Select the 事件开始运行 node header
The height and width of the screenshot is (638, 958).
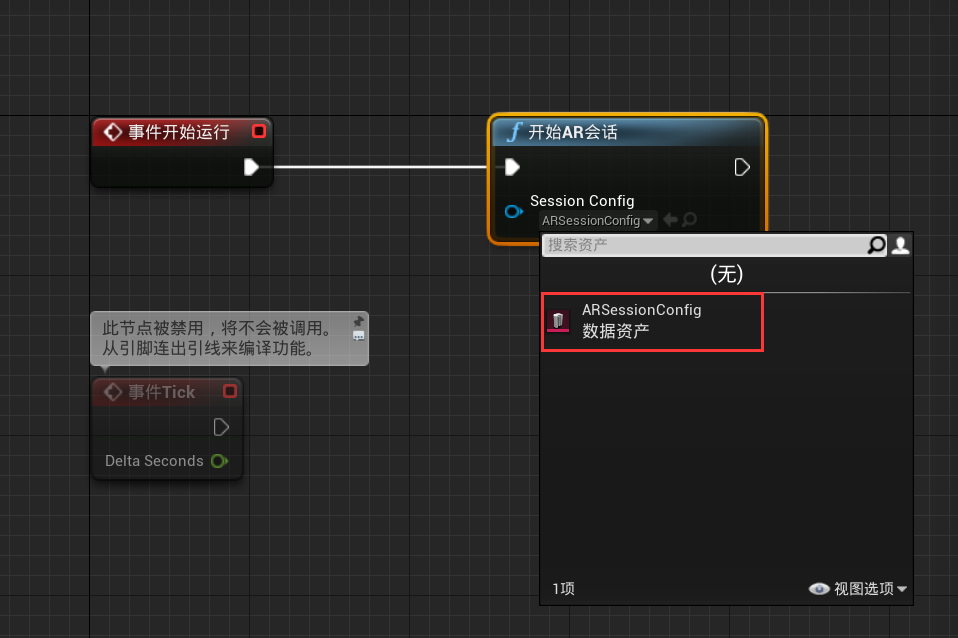tap(178, 132)
